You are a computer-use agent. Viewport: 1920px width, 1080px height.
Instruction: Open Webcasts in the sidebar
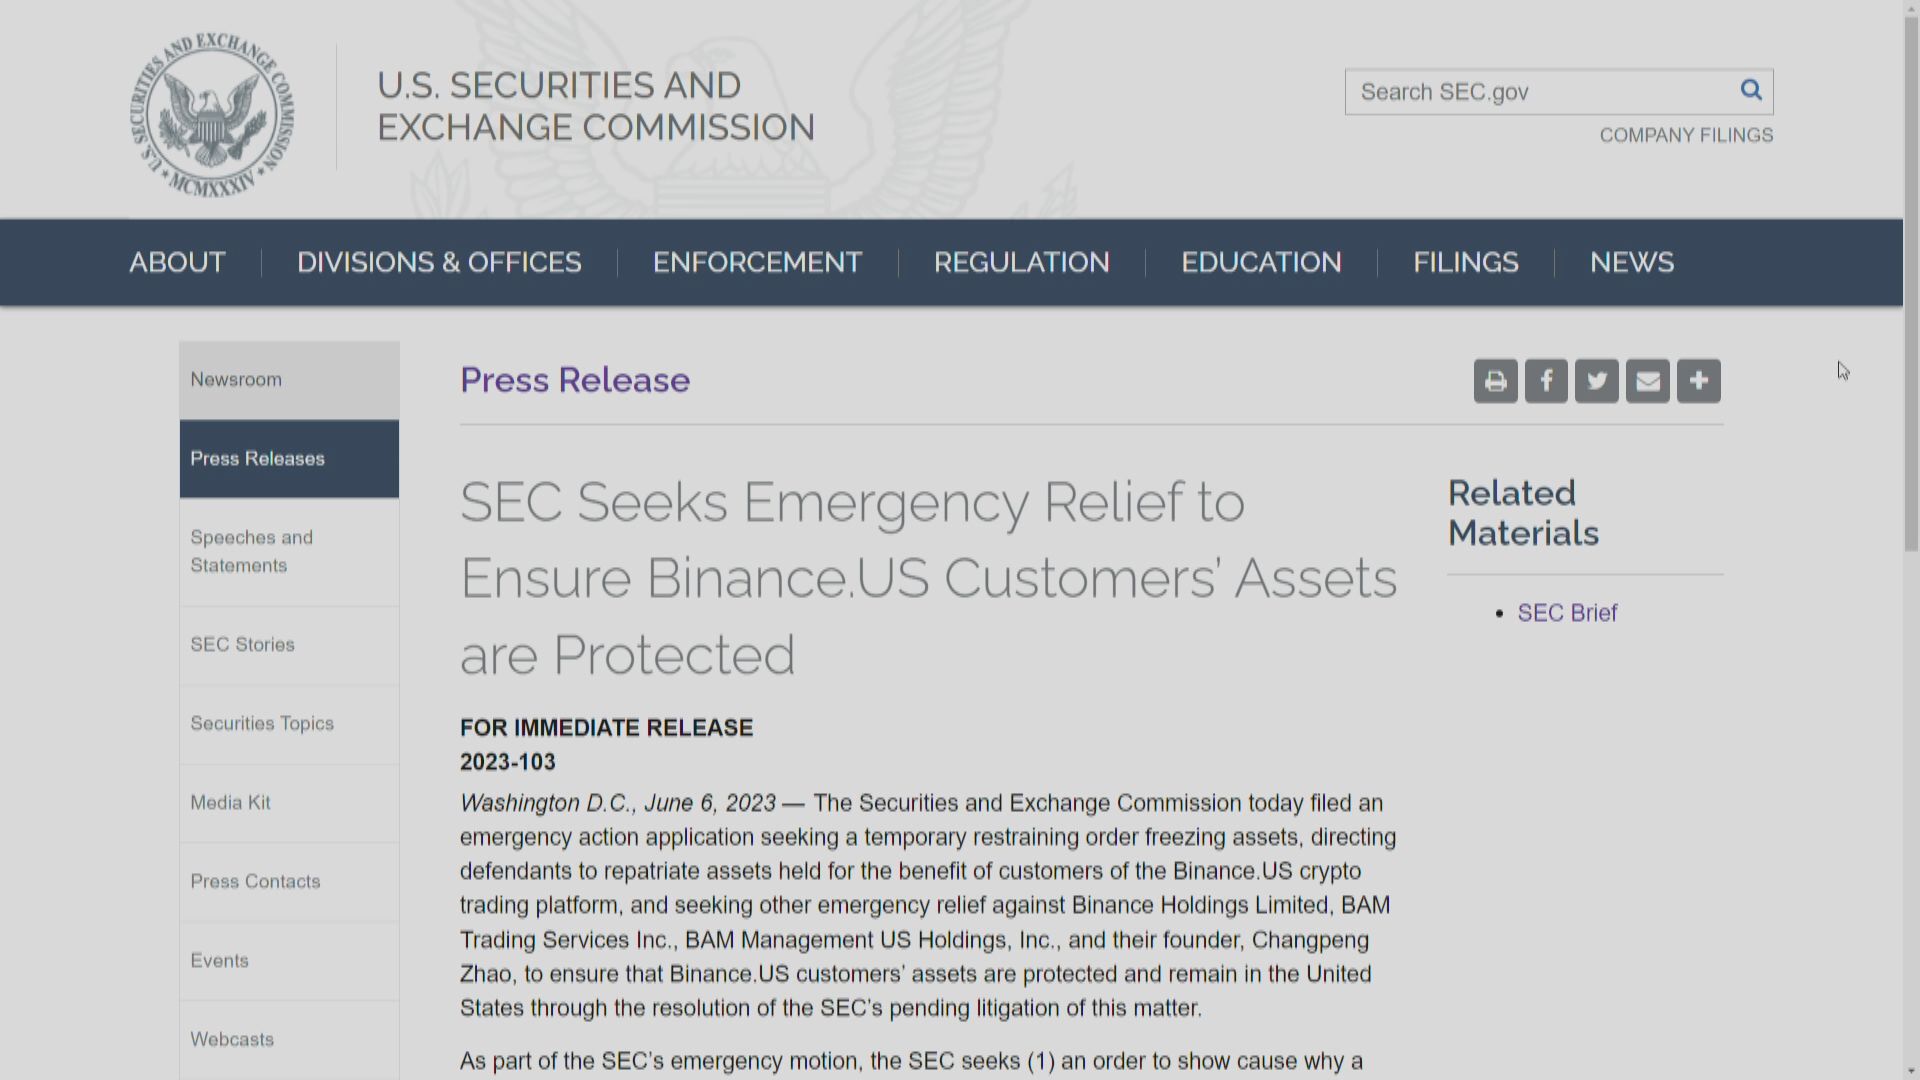[x=232, y=1039]
